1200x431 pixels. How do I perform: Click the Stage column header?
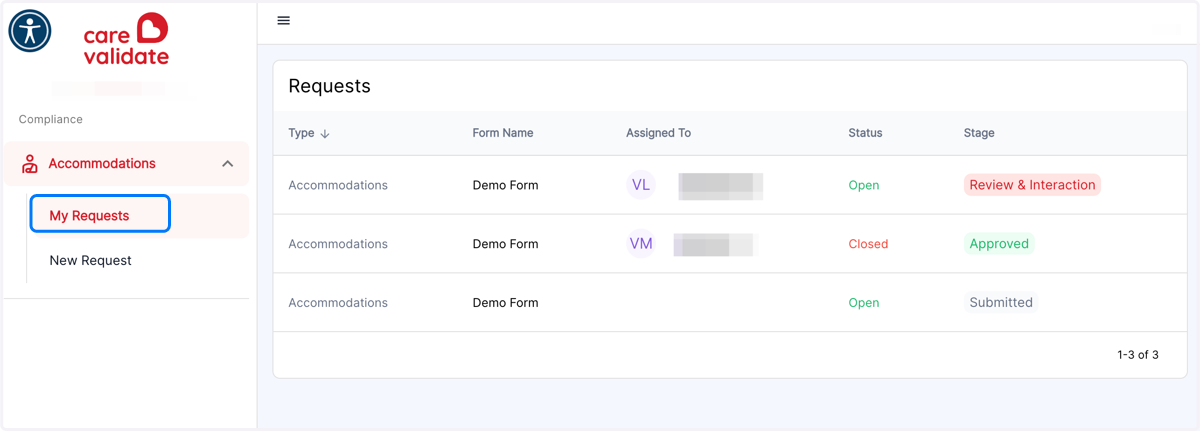click(979, 133)
